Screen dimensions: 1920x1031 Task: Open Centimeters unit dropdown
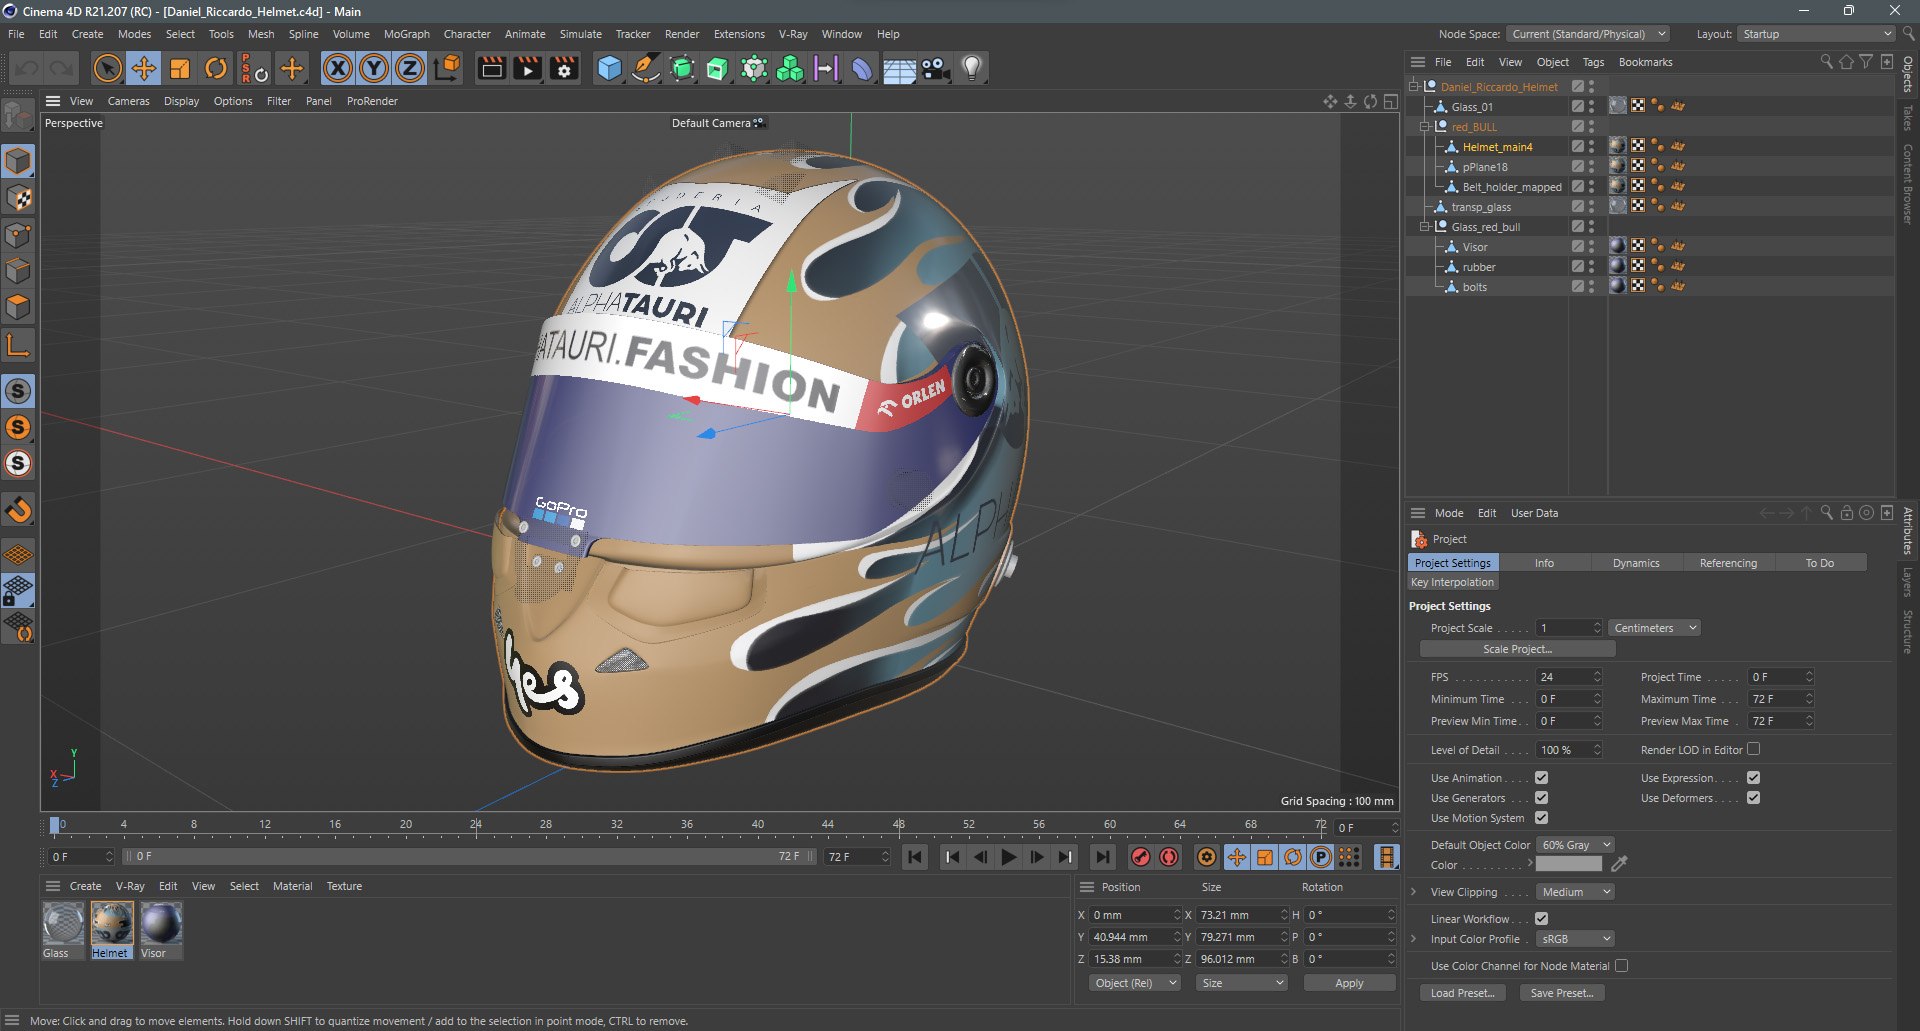coord(1655,628)
